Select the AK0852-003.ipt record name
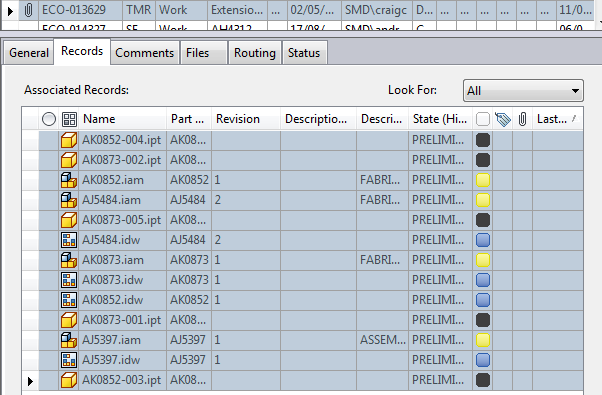This screenshot has height=395, width=602. pyautogui.click(x=121, y=380)
